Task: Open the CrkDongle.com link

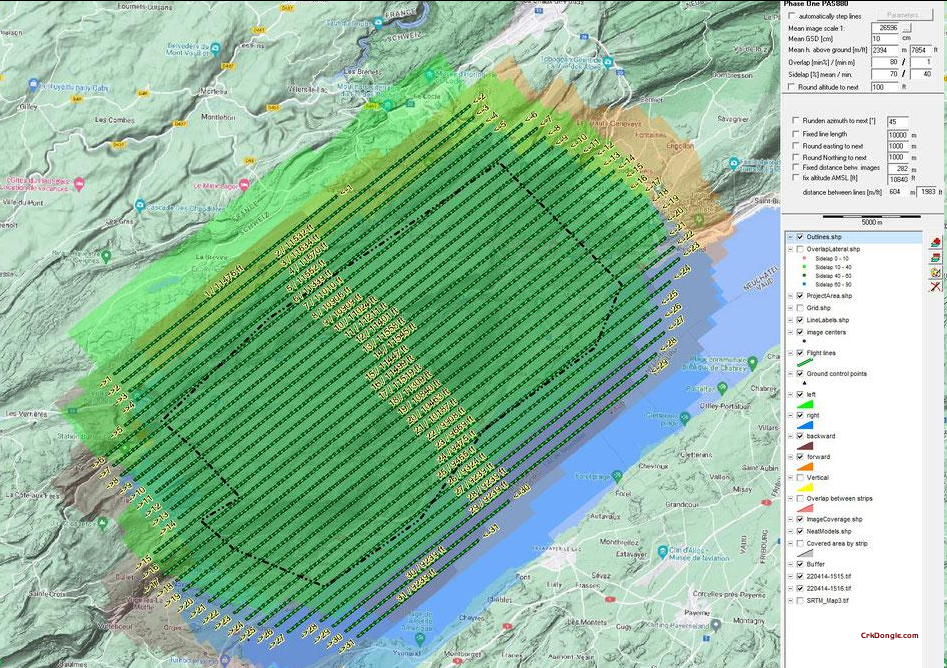Action: click(889, 635)
